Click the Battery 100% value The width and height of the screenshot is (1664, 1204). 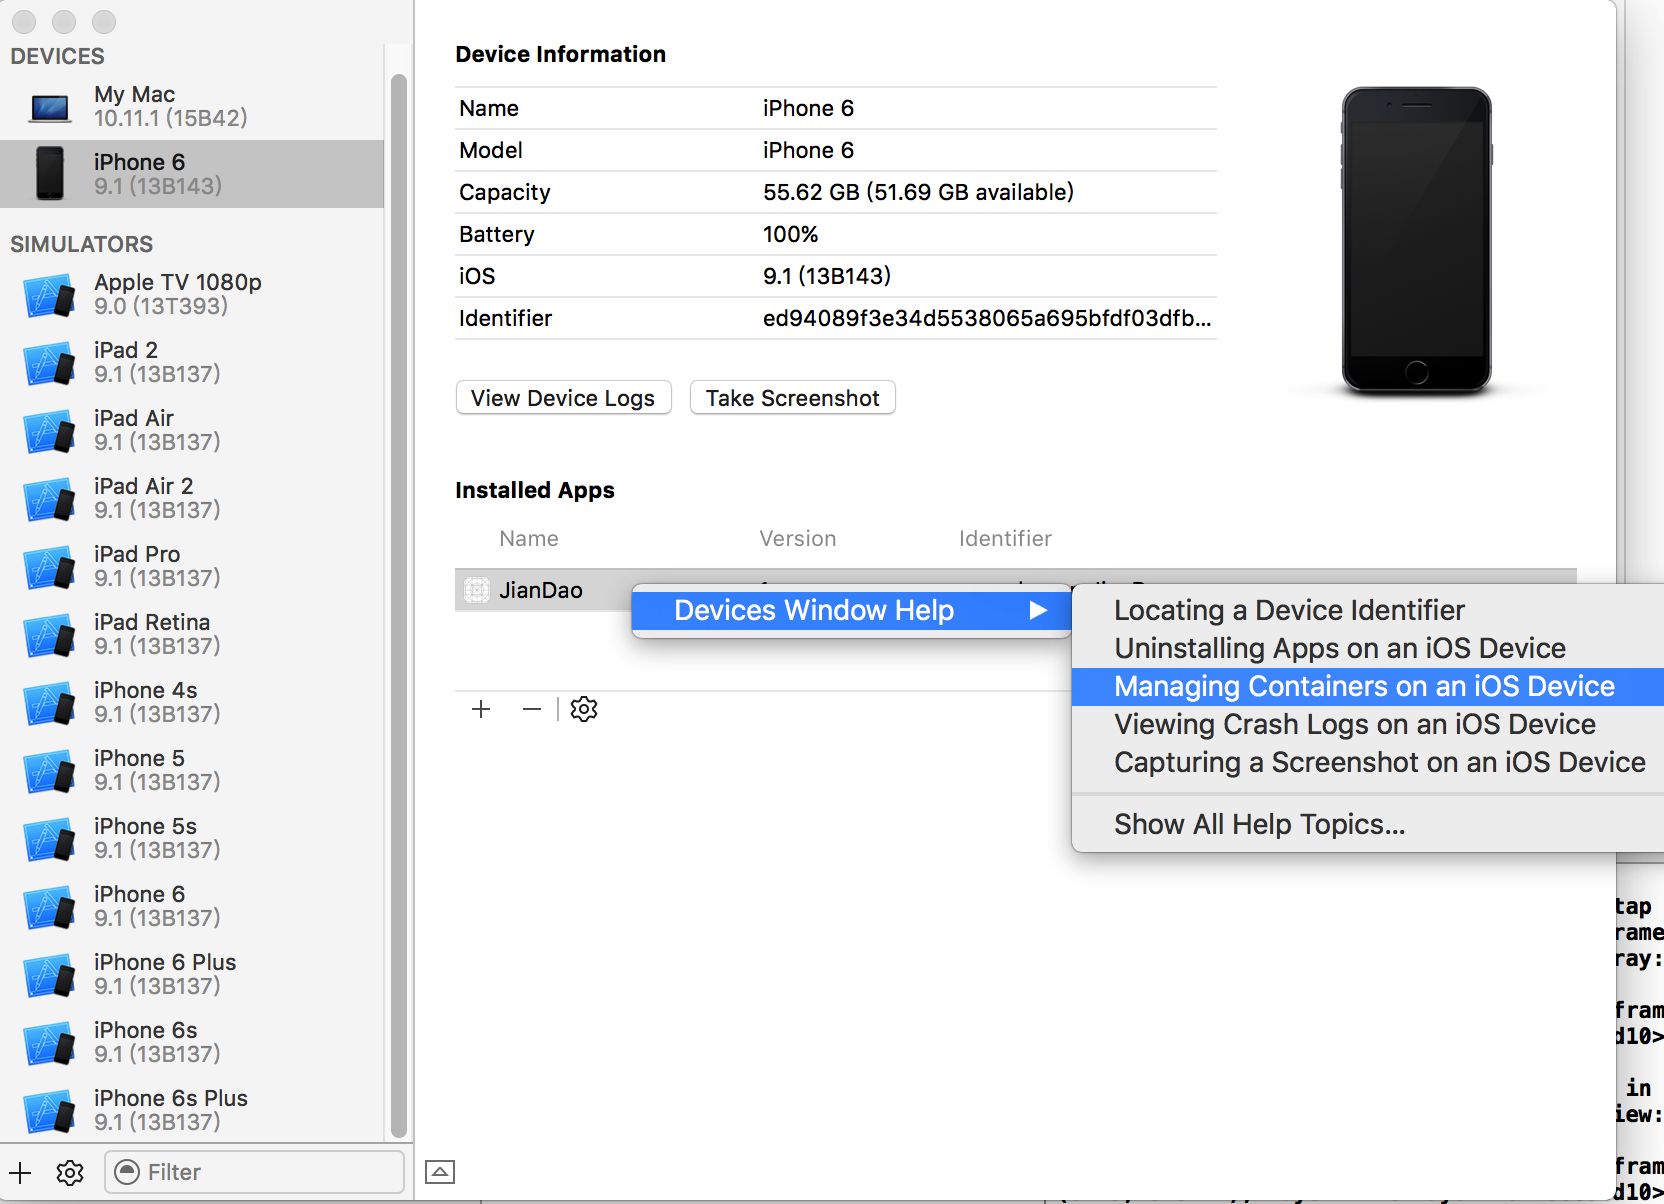pos(790,234)
